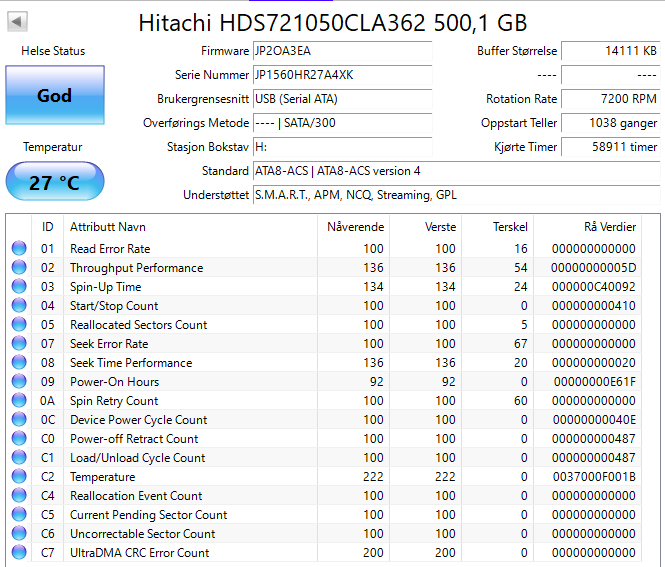Click the Kjørte Timer value 58911 timer
The height and width of the screenshot is (567, 665).
point(611,147)
